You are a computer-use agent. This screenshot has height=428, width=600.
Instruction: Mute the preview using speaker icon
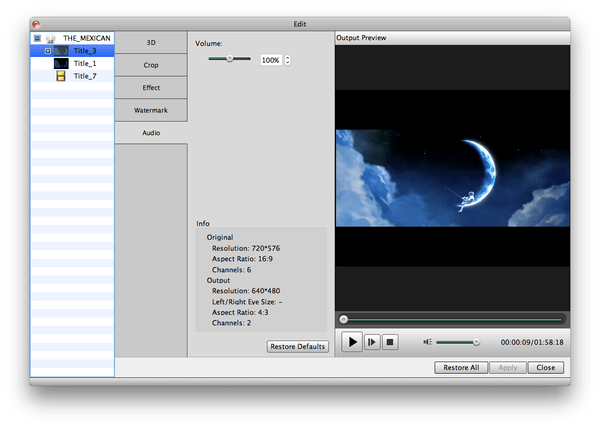click(x=427, y=342)
